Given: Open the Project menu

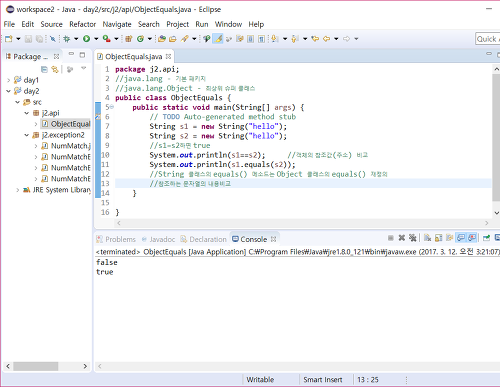Looking at the screenshot, I should (x=178, y=24).
